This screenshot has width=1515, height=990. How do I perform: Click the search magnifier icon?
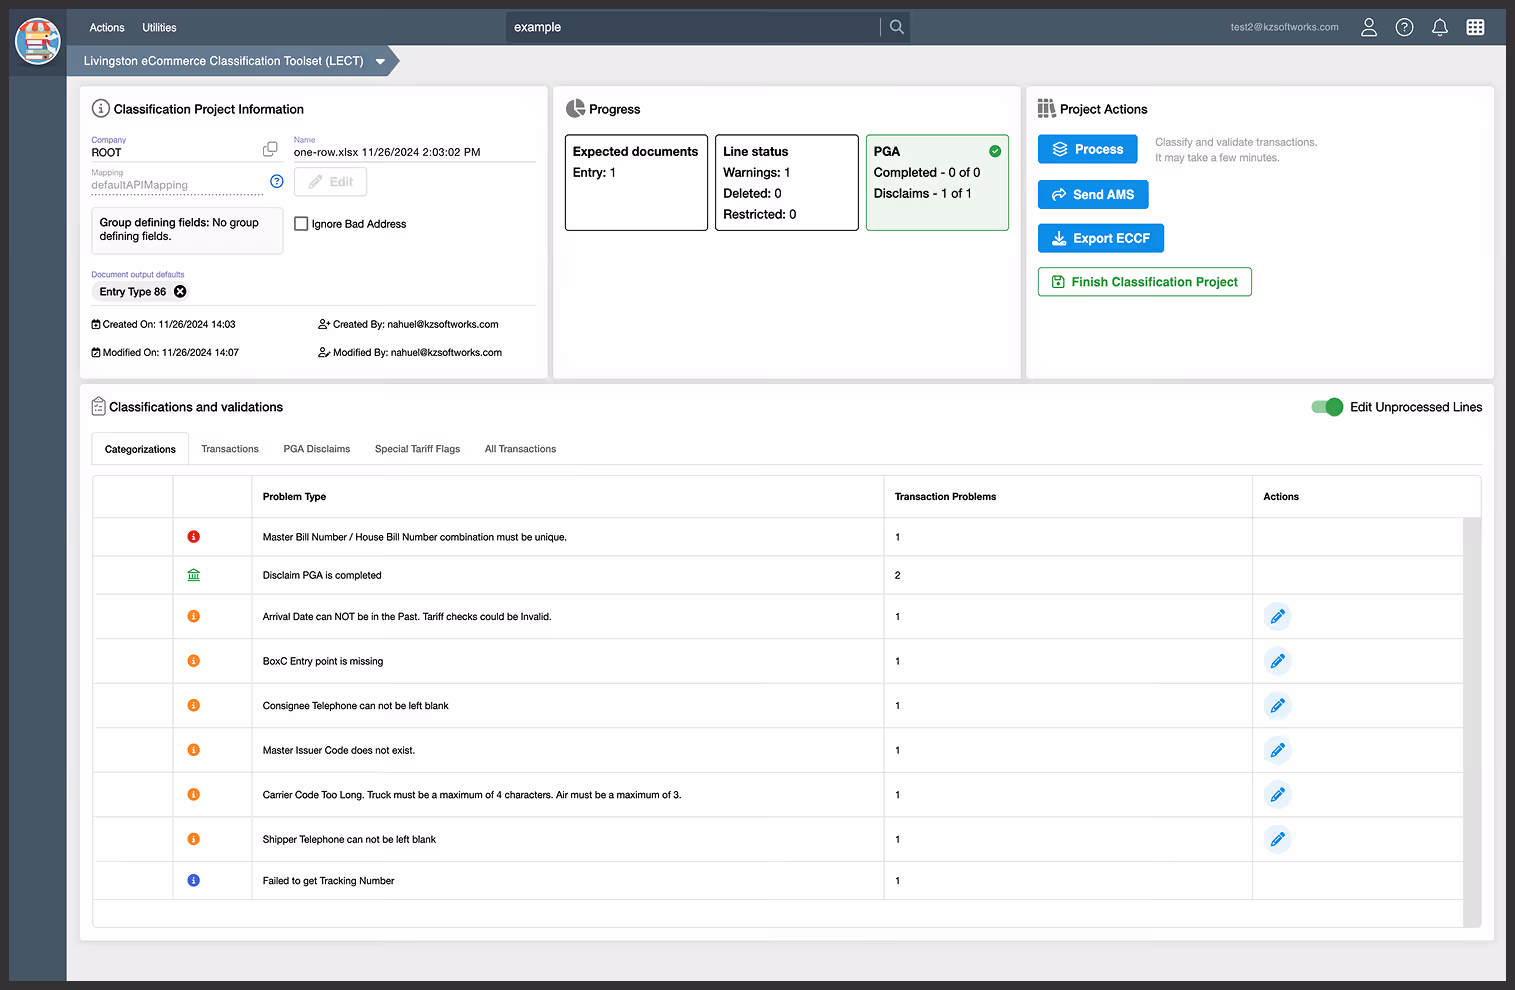click(x=897, y=27)
